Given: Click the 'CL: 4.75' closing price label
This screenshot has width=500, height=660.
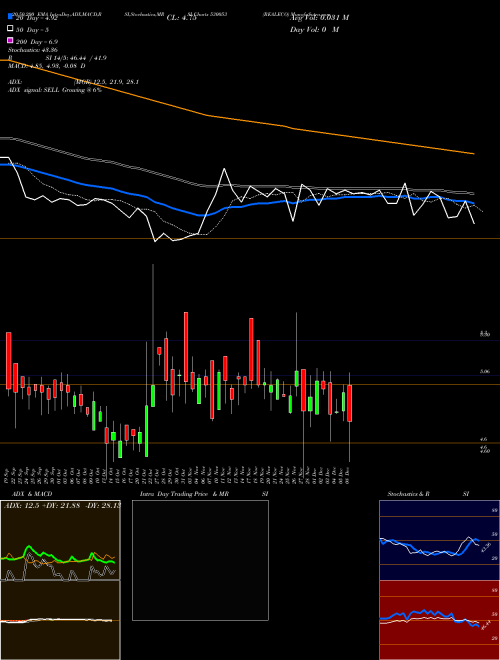Looking at the screenshot, I should point(182,18).
